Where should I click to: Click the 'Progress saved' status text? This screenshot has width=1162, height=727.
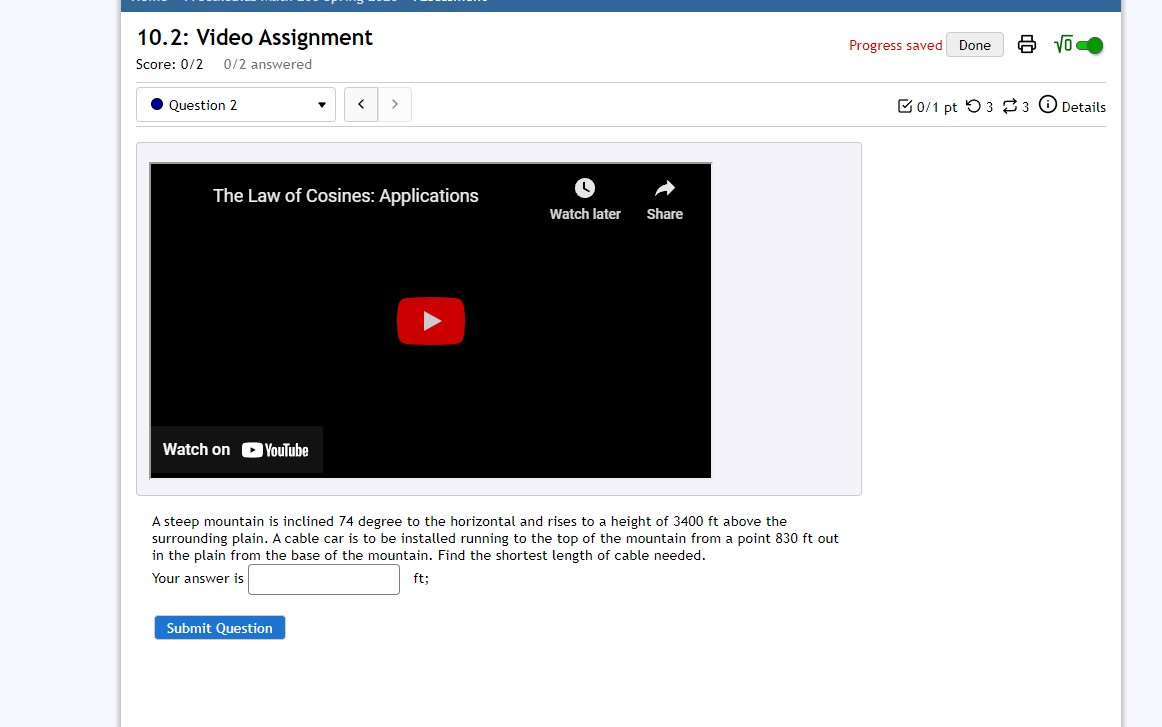pos(895,45)
